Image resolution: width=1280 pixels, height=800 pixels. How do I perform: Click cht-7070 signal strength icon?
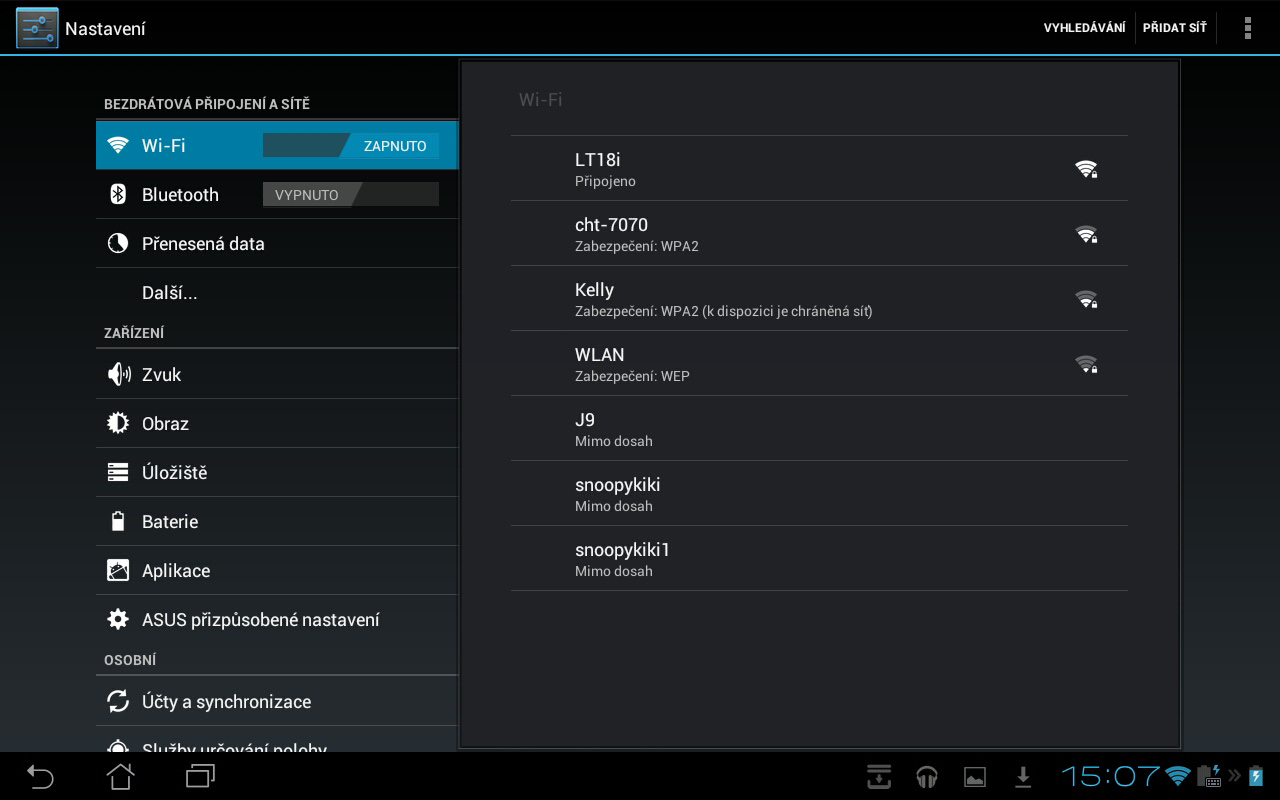coord(1086,234)
